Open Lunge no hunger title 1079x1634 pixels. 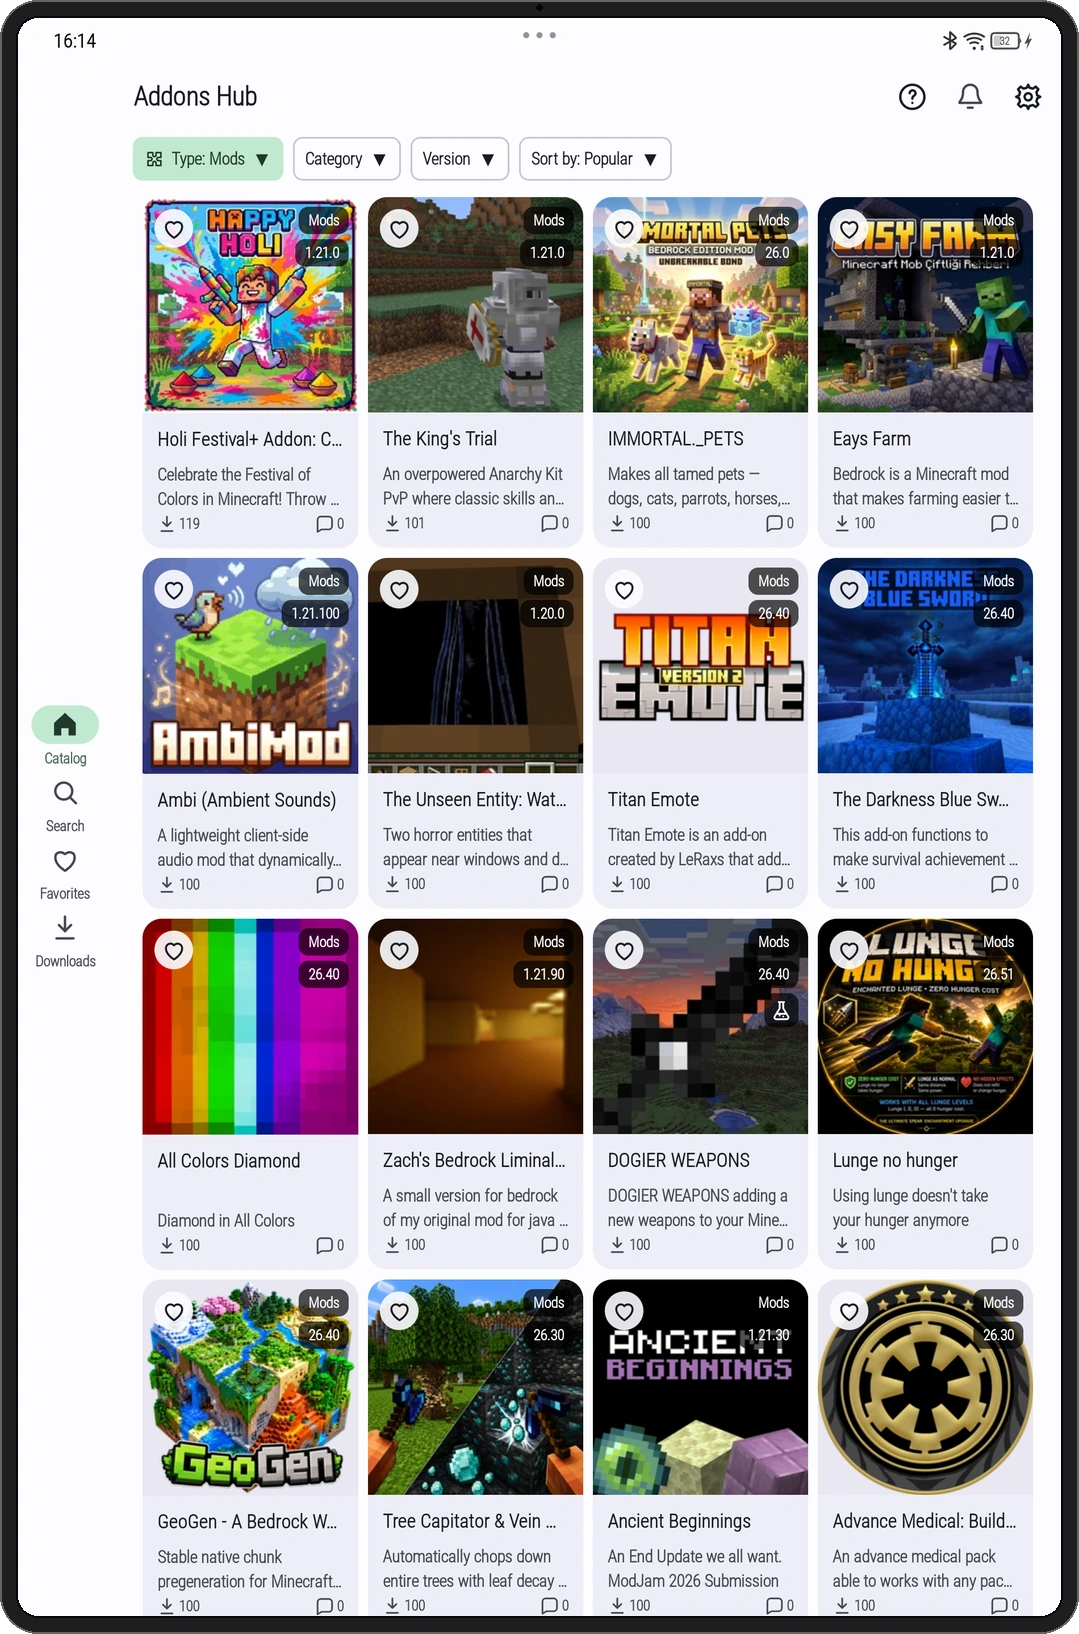click(895, 1160)
